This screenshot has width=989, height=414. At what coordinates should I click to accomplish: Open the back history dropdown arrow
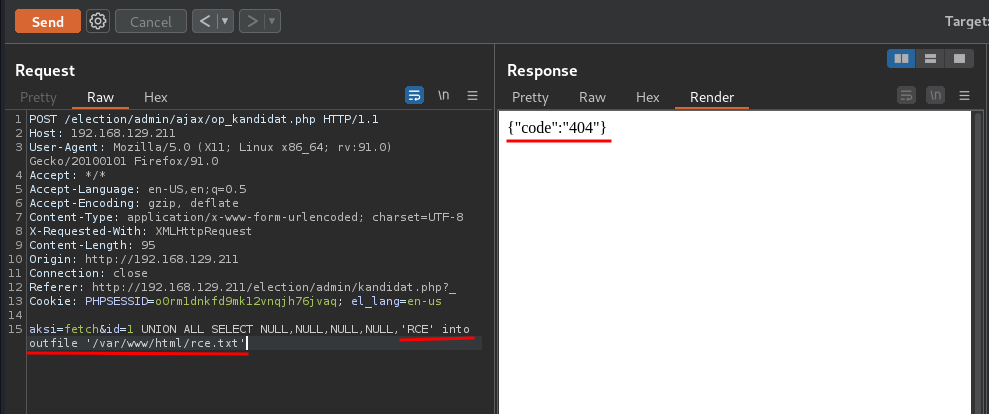[x=226, y=21]
